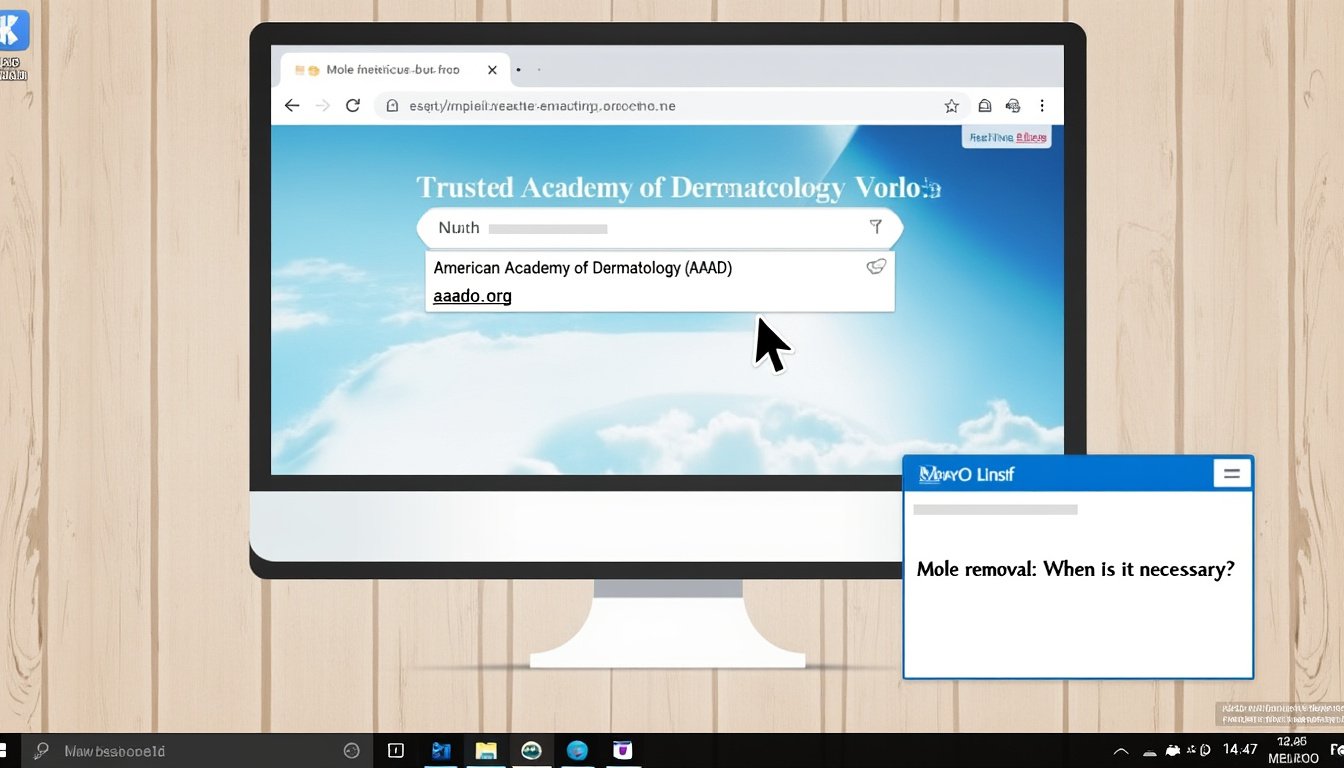This screenshot has width=1344, height=768.
Task: Open the round teal app in the taskbar
Action: pos(531,750)
